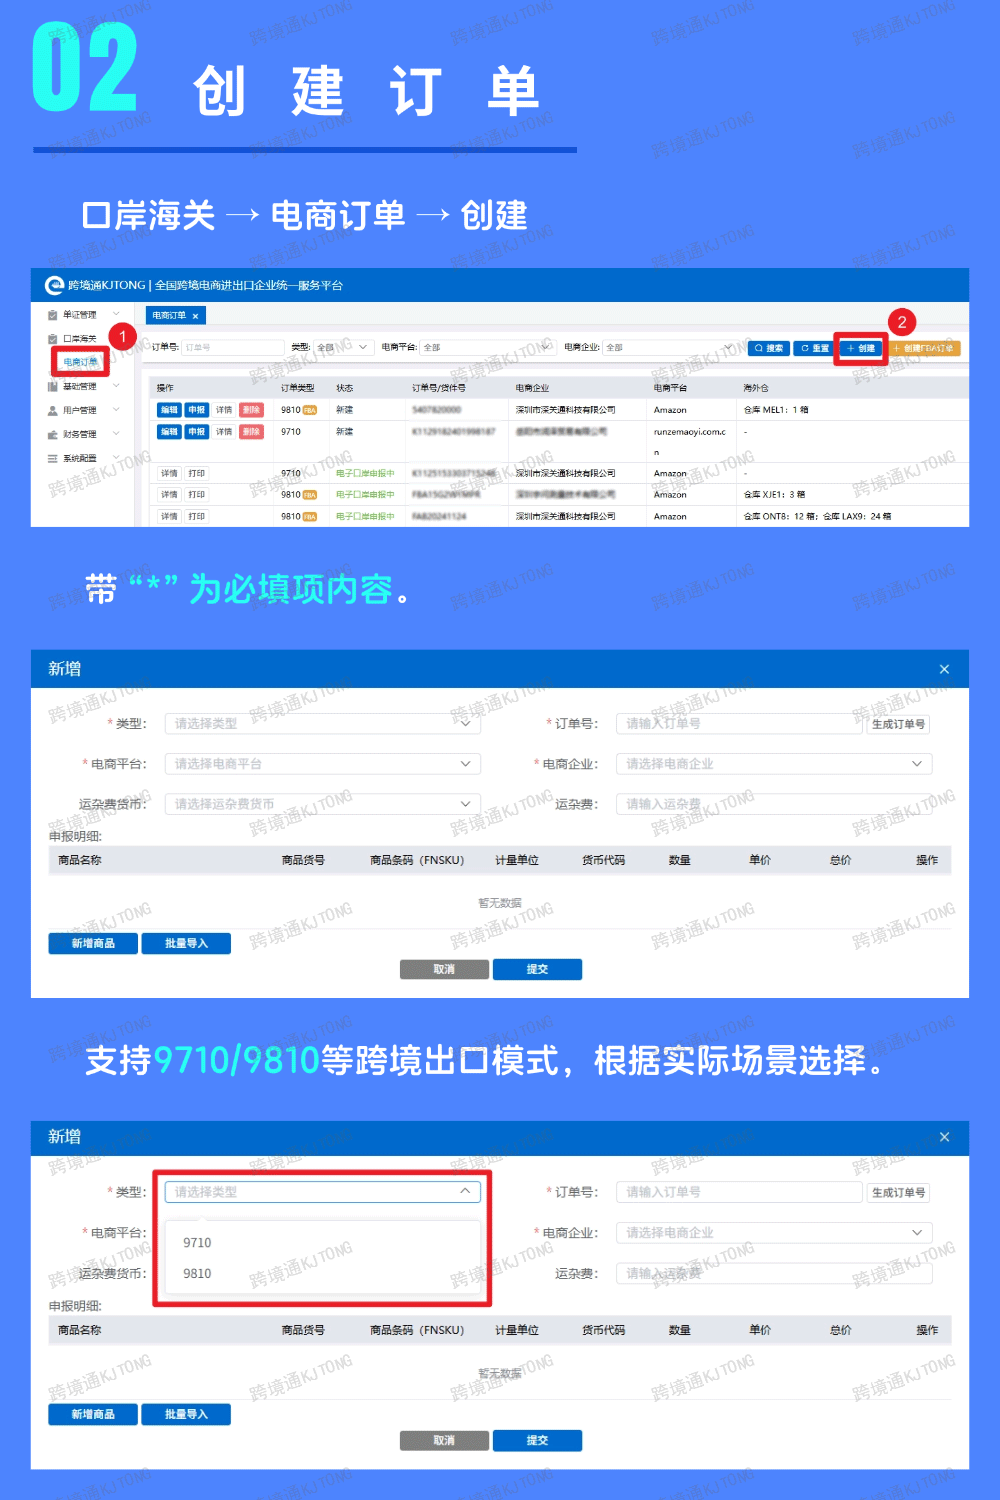The height and width of the screenshot is (1500, 1000).
Task: Click the 重置 reset button
Action: [815, 348]
